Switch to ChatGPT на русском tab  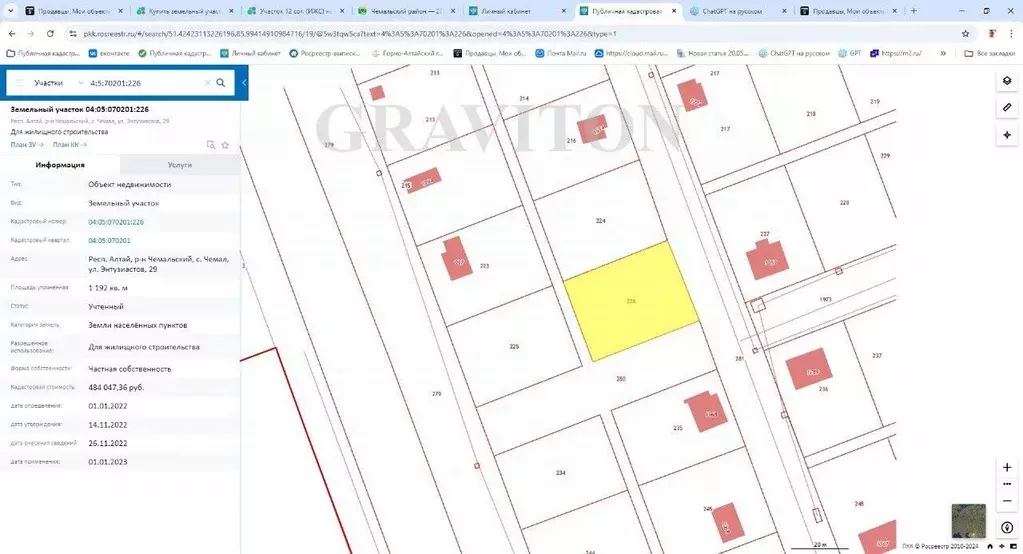coord(737,11)
